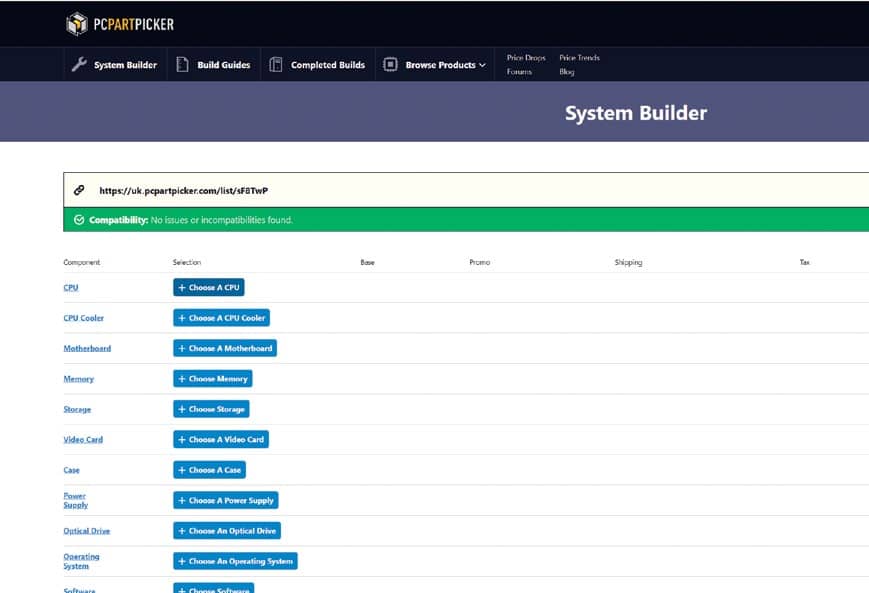The image size is (869, 593).
Task: Open the Price Trends link
Action: point(579,58)
